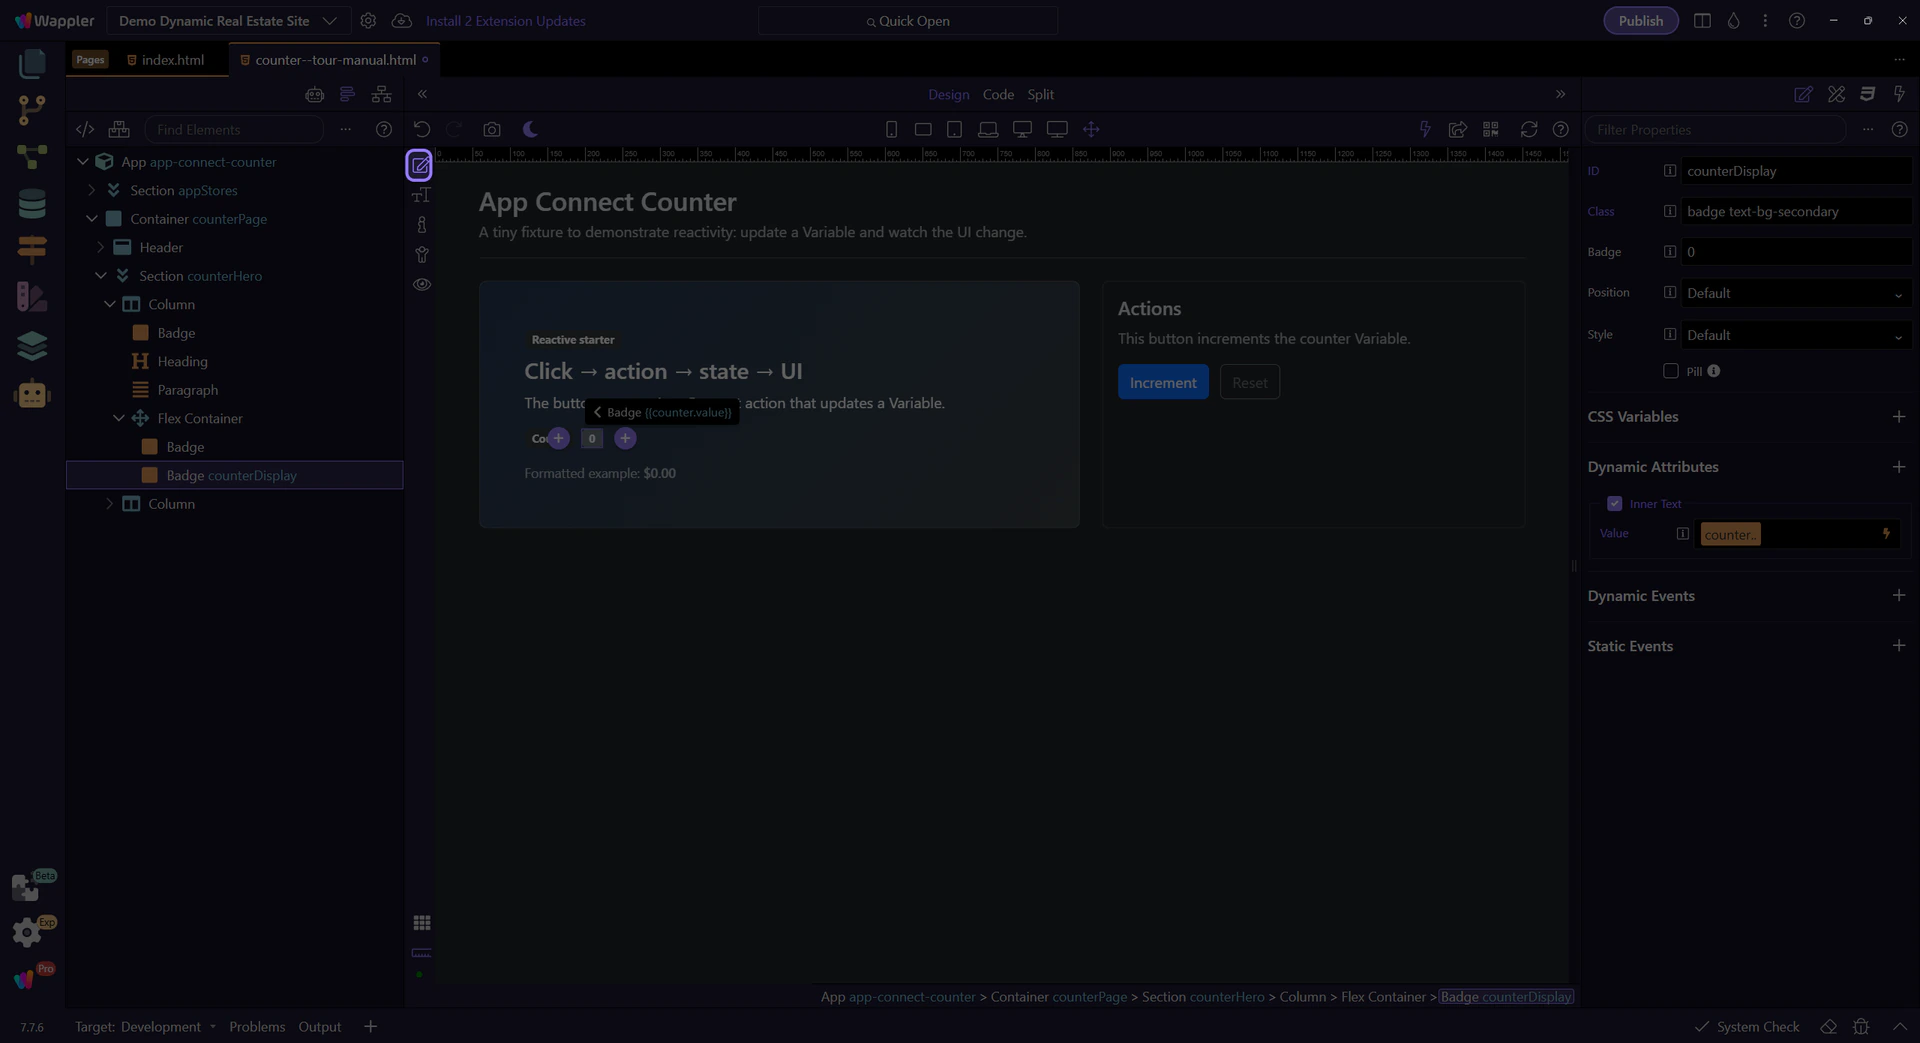1920x1043 pixels.
Task: Expand the Section appStores tree node
Action: coord(92,190)
